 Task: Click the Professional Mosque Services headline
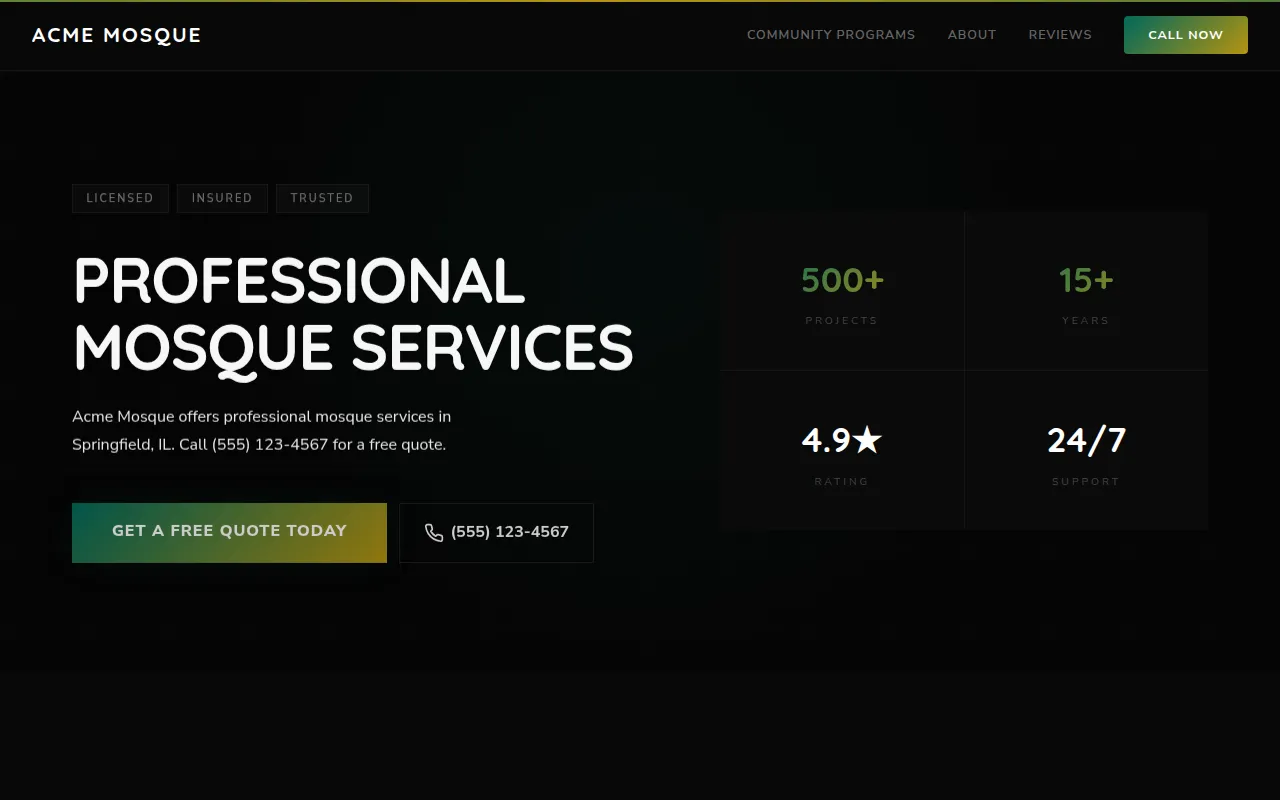(352, 314)
